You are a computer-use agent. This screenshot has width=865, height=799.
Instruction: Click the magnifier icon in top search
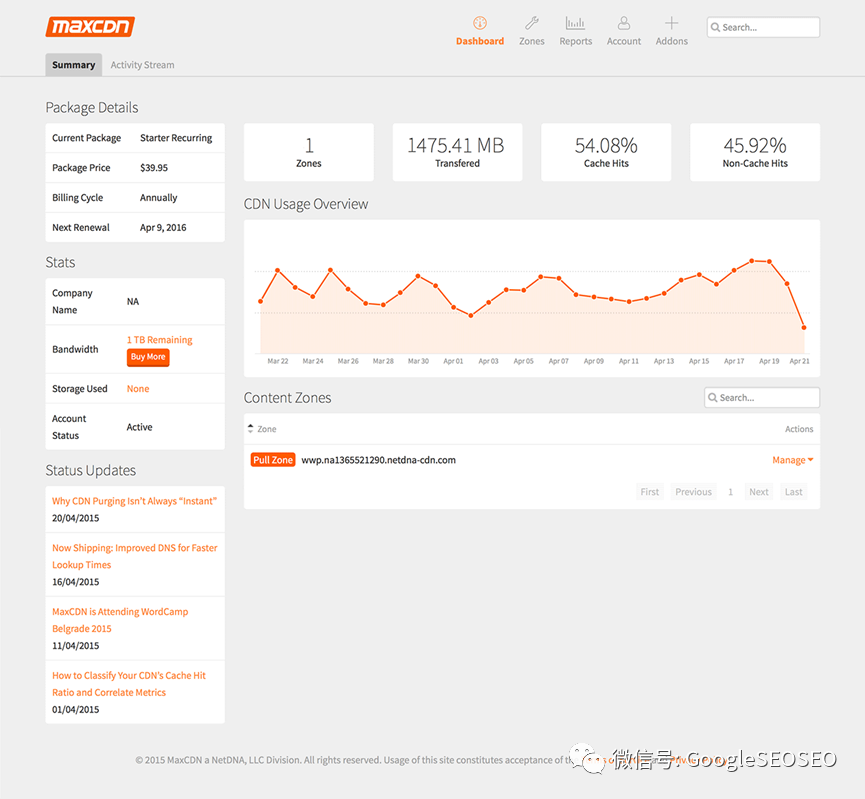click(x=716, y=27)
